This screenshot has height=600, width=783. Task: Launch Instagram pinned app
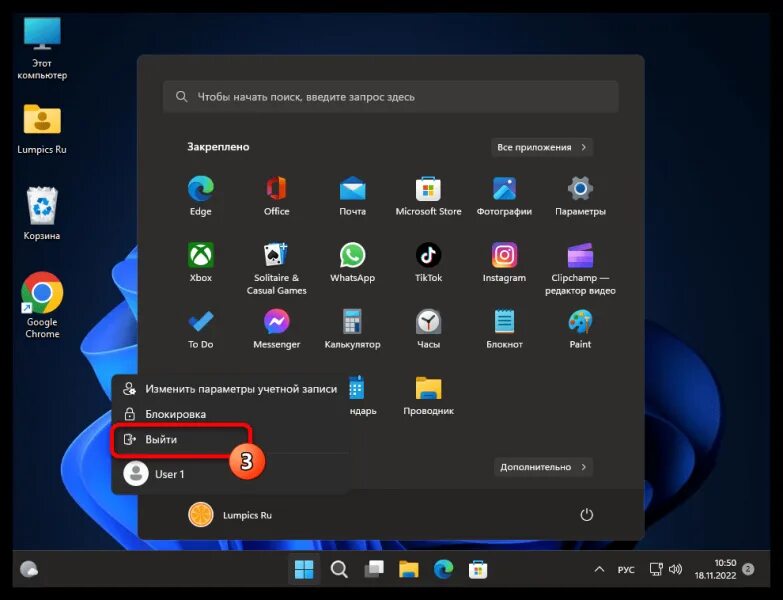coord(504,262)
